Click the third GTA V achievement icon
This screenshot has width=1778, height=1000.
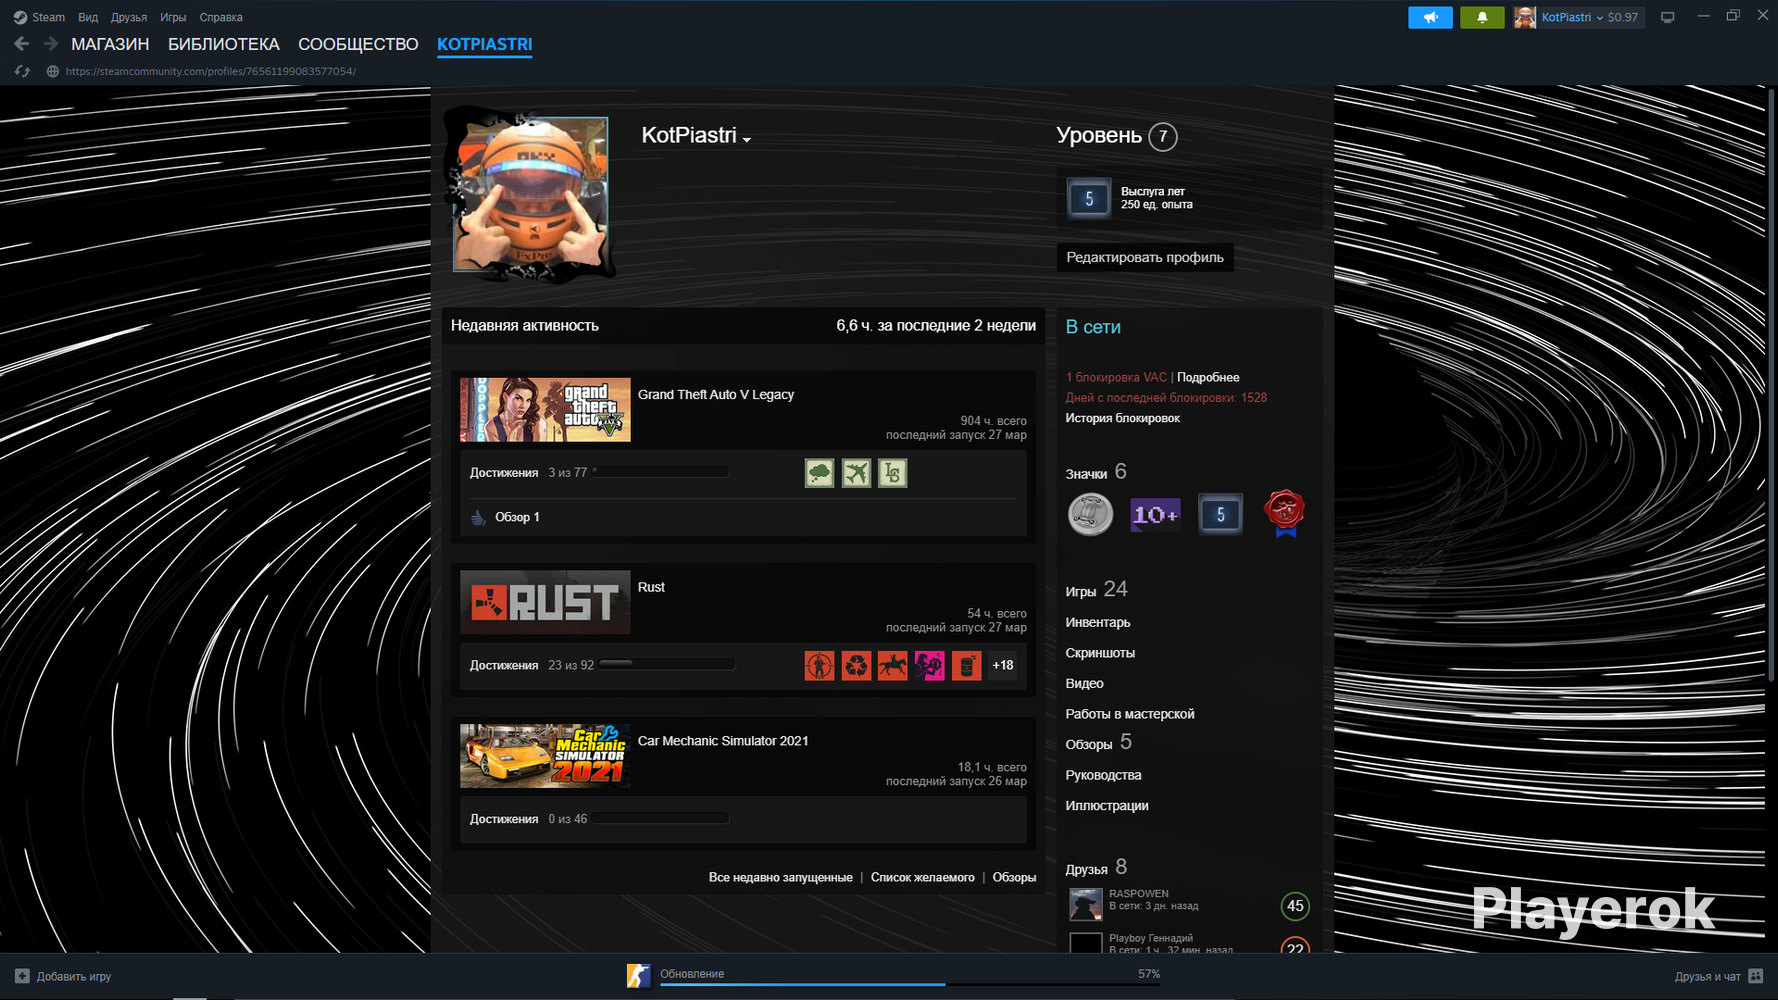pyautogui.click(x=893, y=473)
